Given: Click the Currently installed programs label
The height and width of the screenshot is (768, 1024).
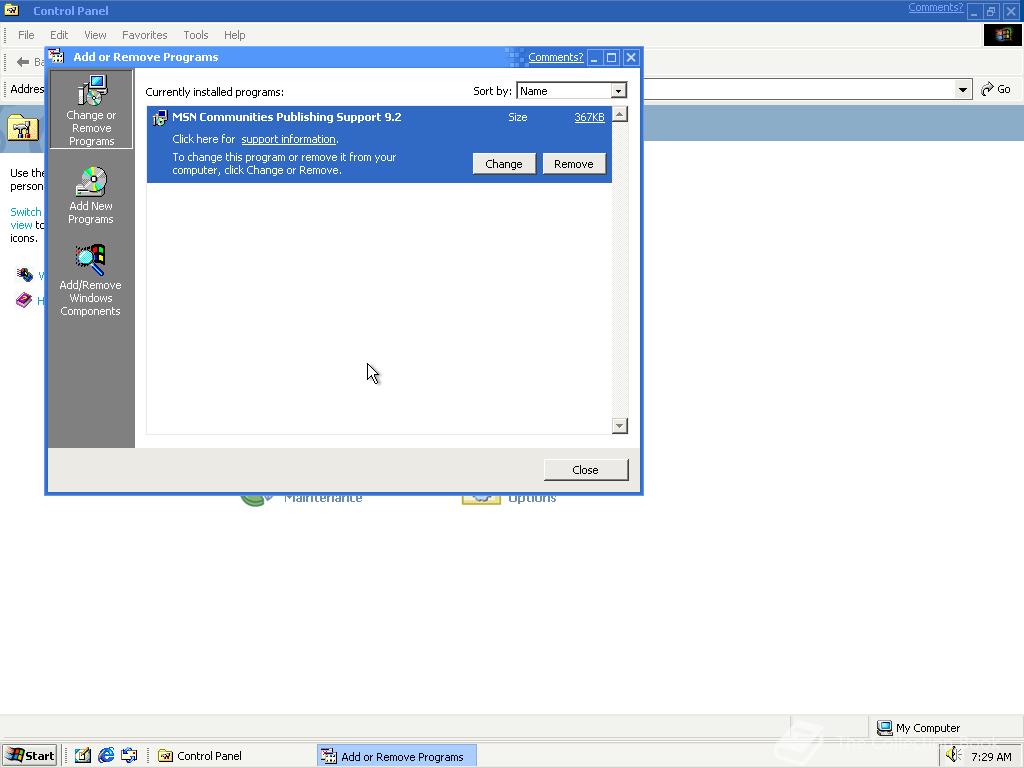Looking at the screenshot, I should pos(214,92).
